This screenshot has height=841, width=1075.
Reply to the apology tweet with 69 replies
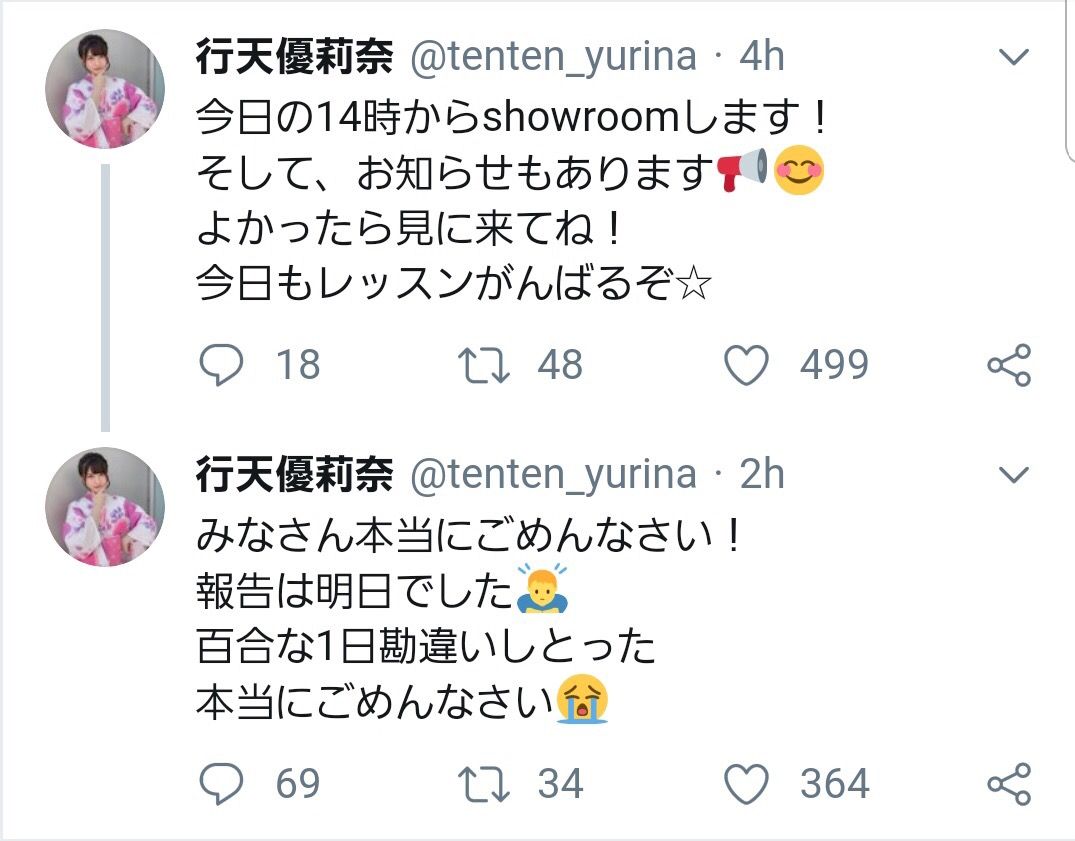click(x=221, y=783)
